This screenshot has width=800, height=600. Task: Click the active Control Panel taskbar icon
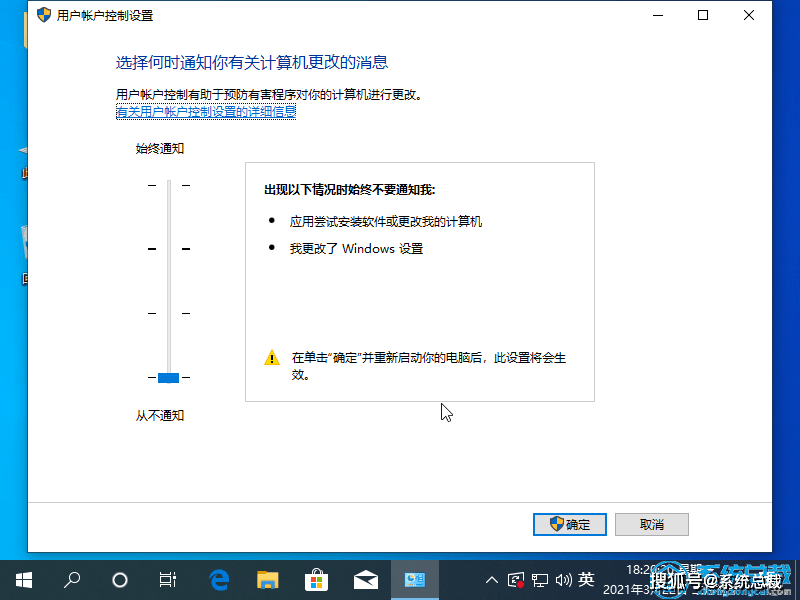pyautogui.click(x=415, y=580)
